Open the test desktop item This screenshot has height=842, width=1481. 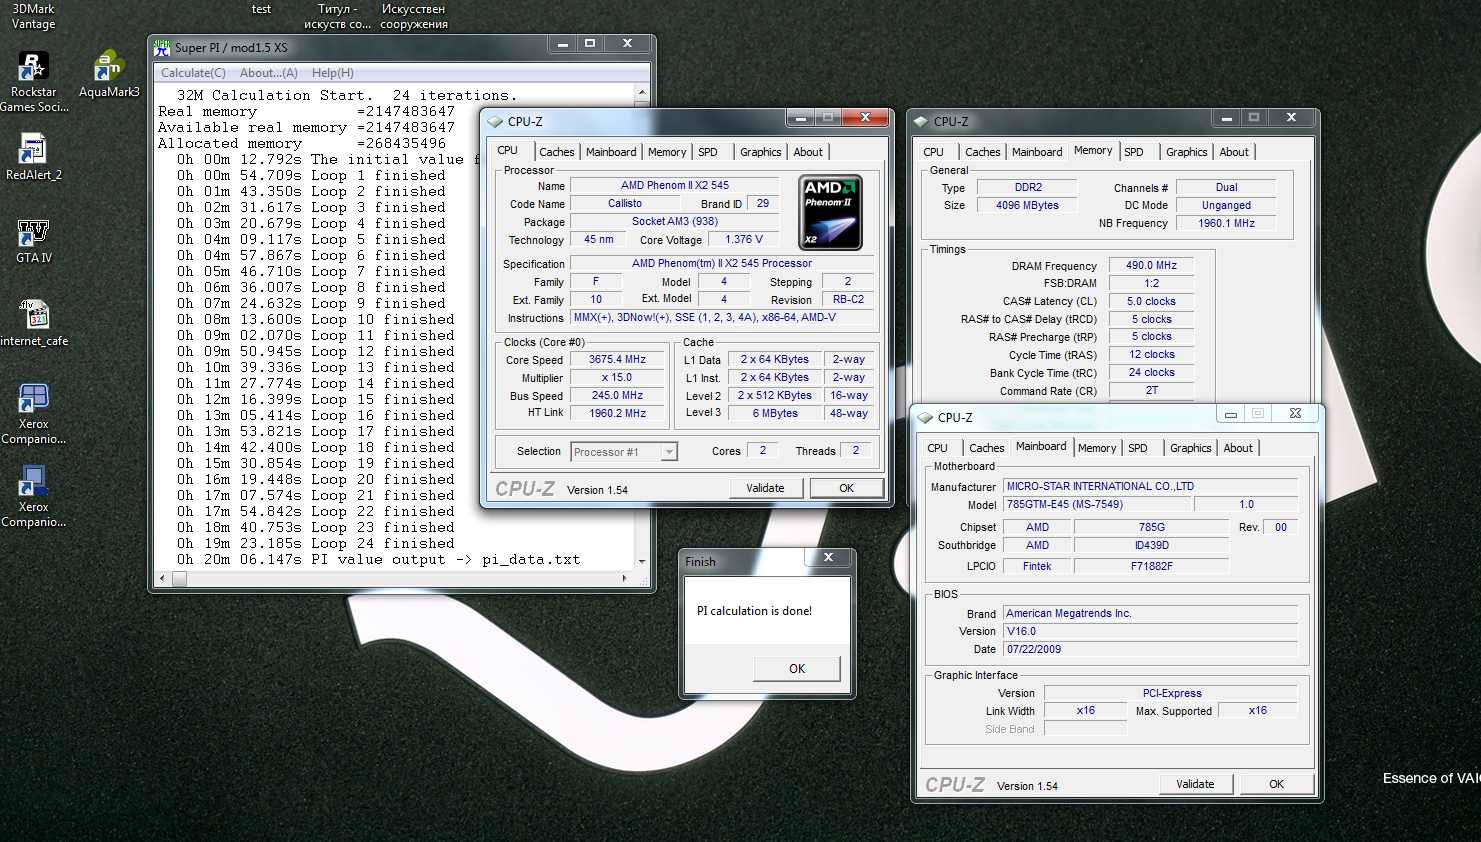[261, 9]
